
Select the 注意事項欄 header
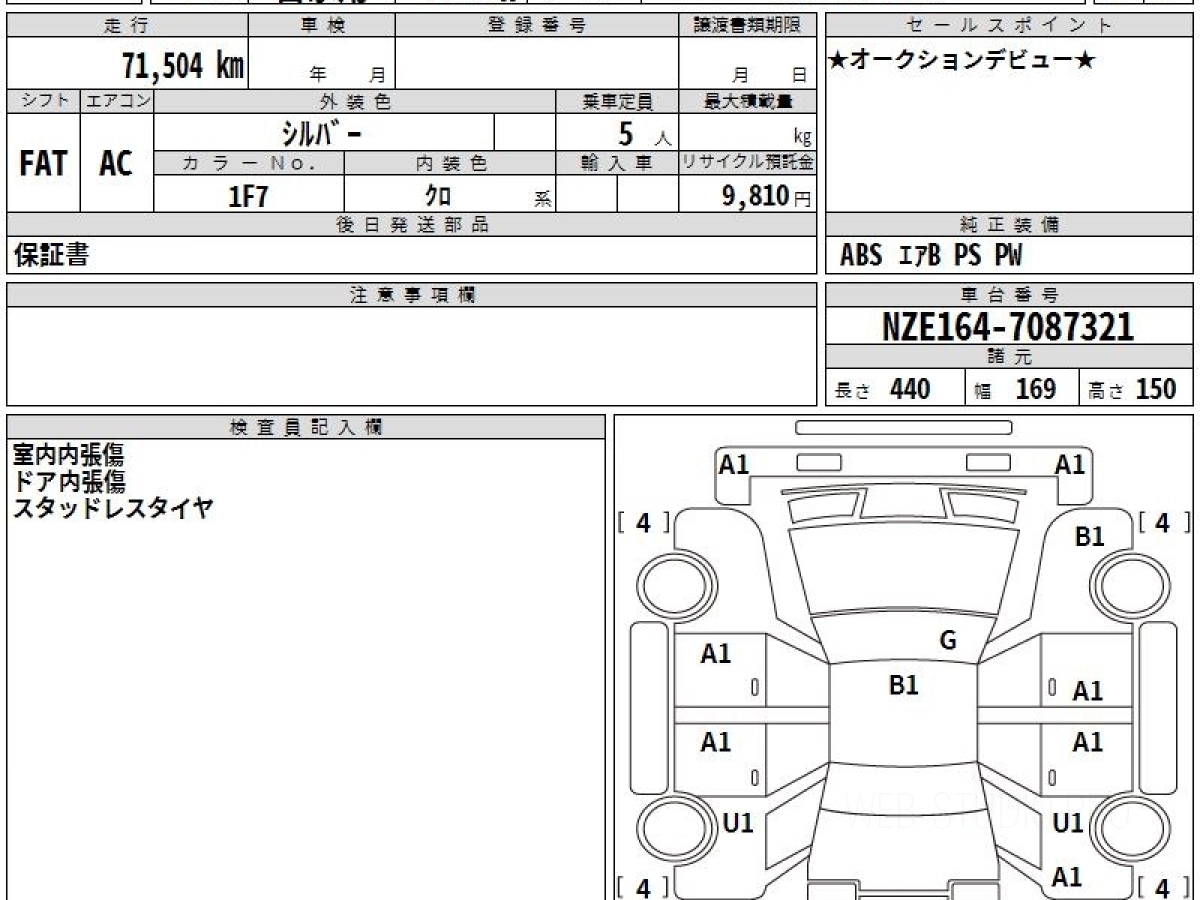point(412,295)
